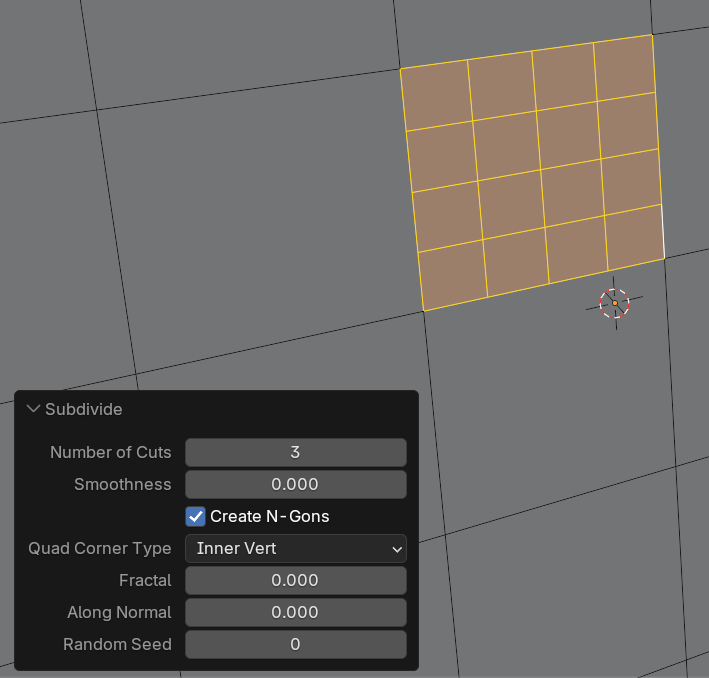The image size is (709, 678).
Task: Click the Create N-Gons label
Action: pyautogui.click(x=269, y=517)
